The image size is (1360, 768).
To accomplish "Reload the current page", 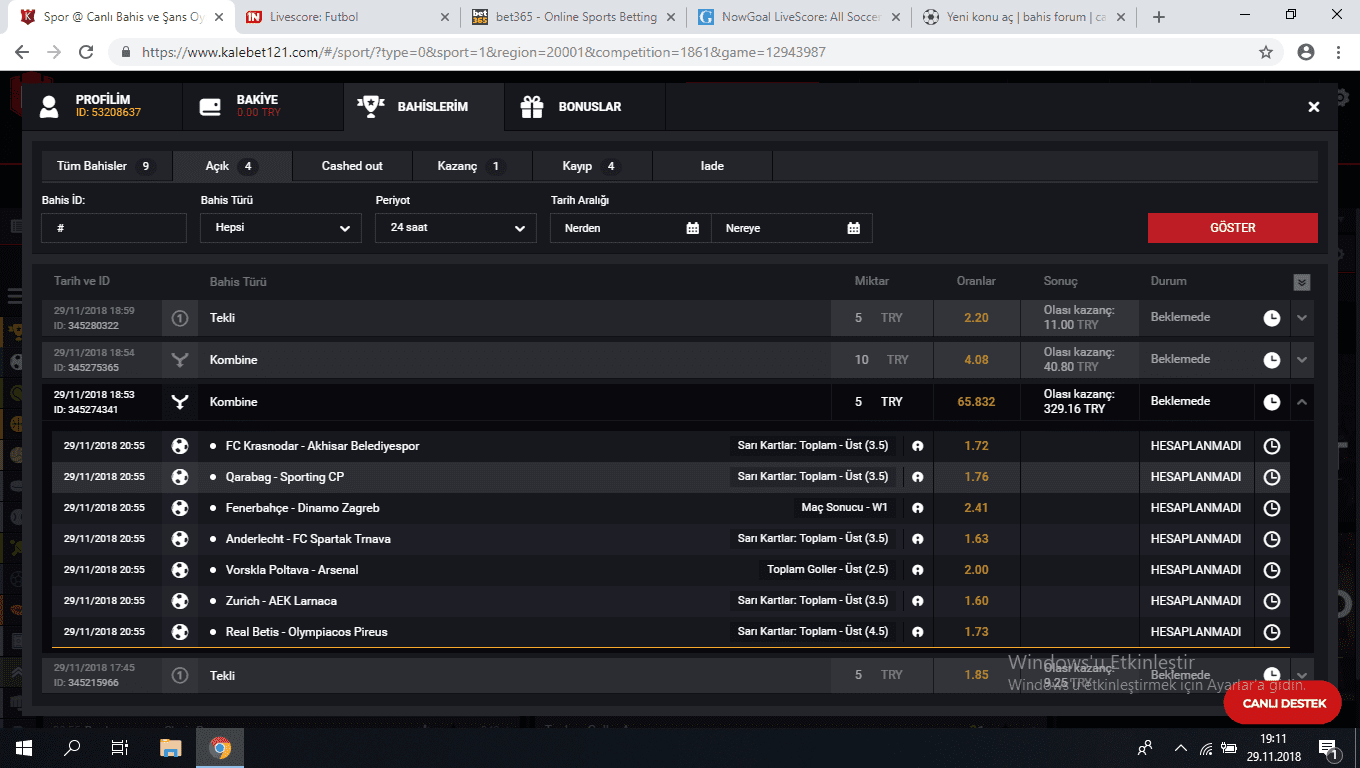I will [86, 52].
